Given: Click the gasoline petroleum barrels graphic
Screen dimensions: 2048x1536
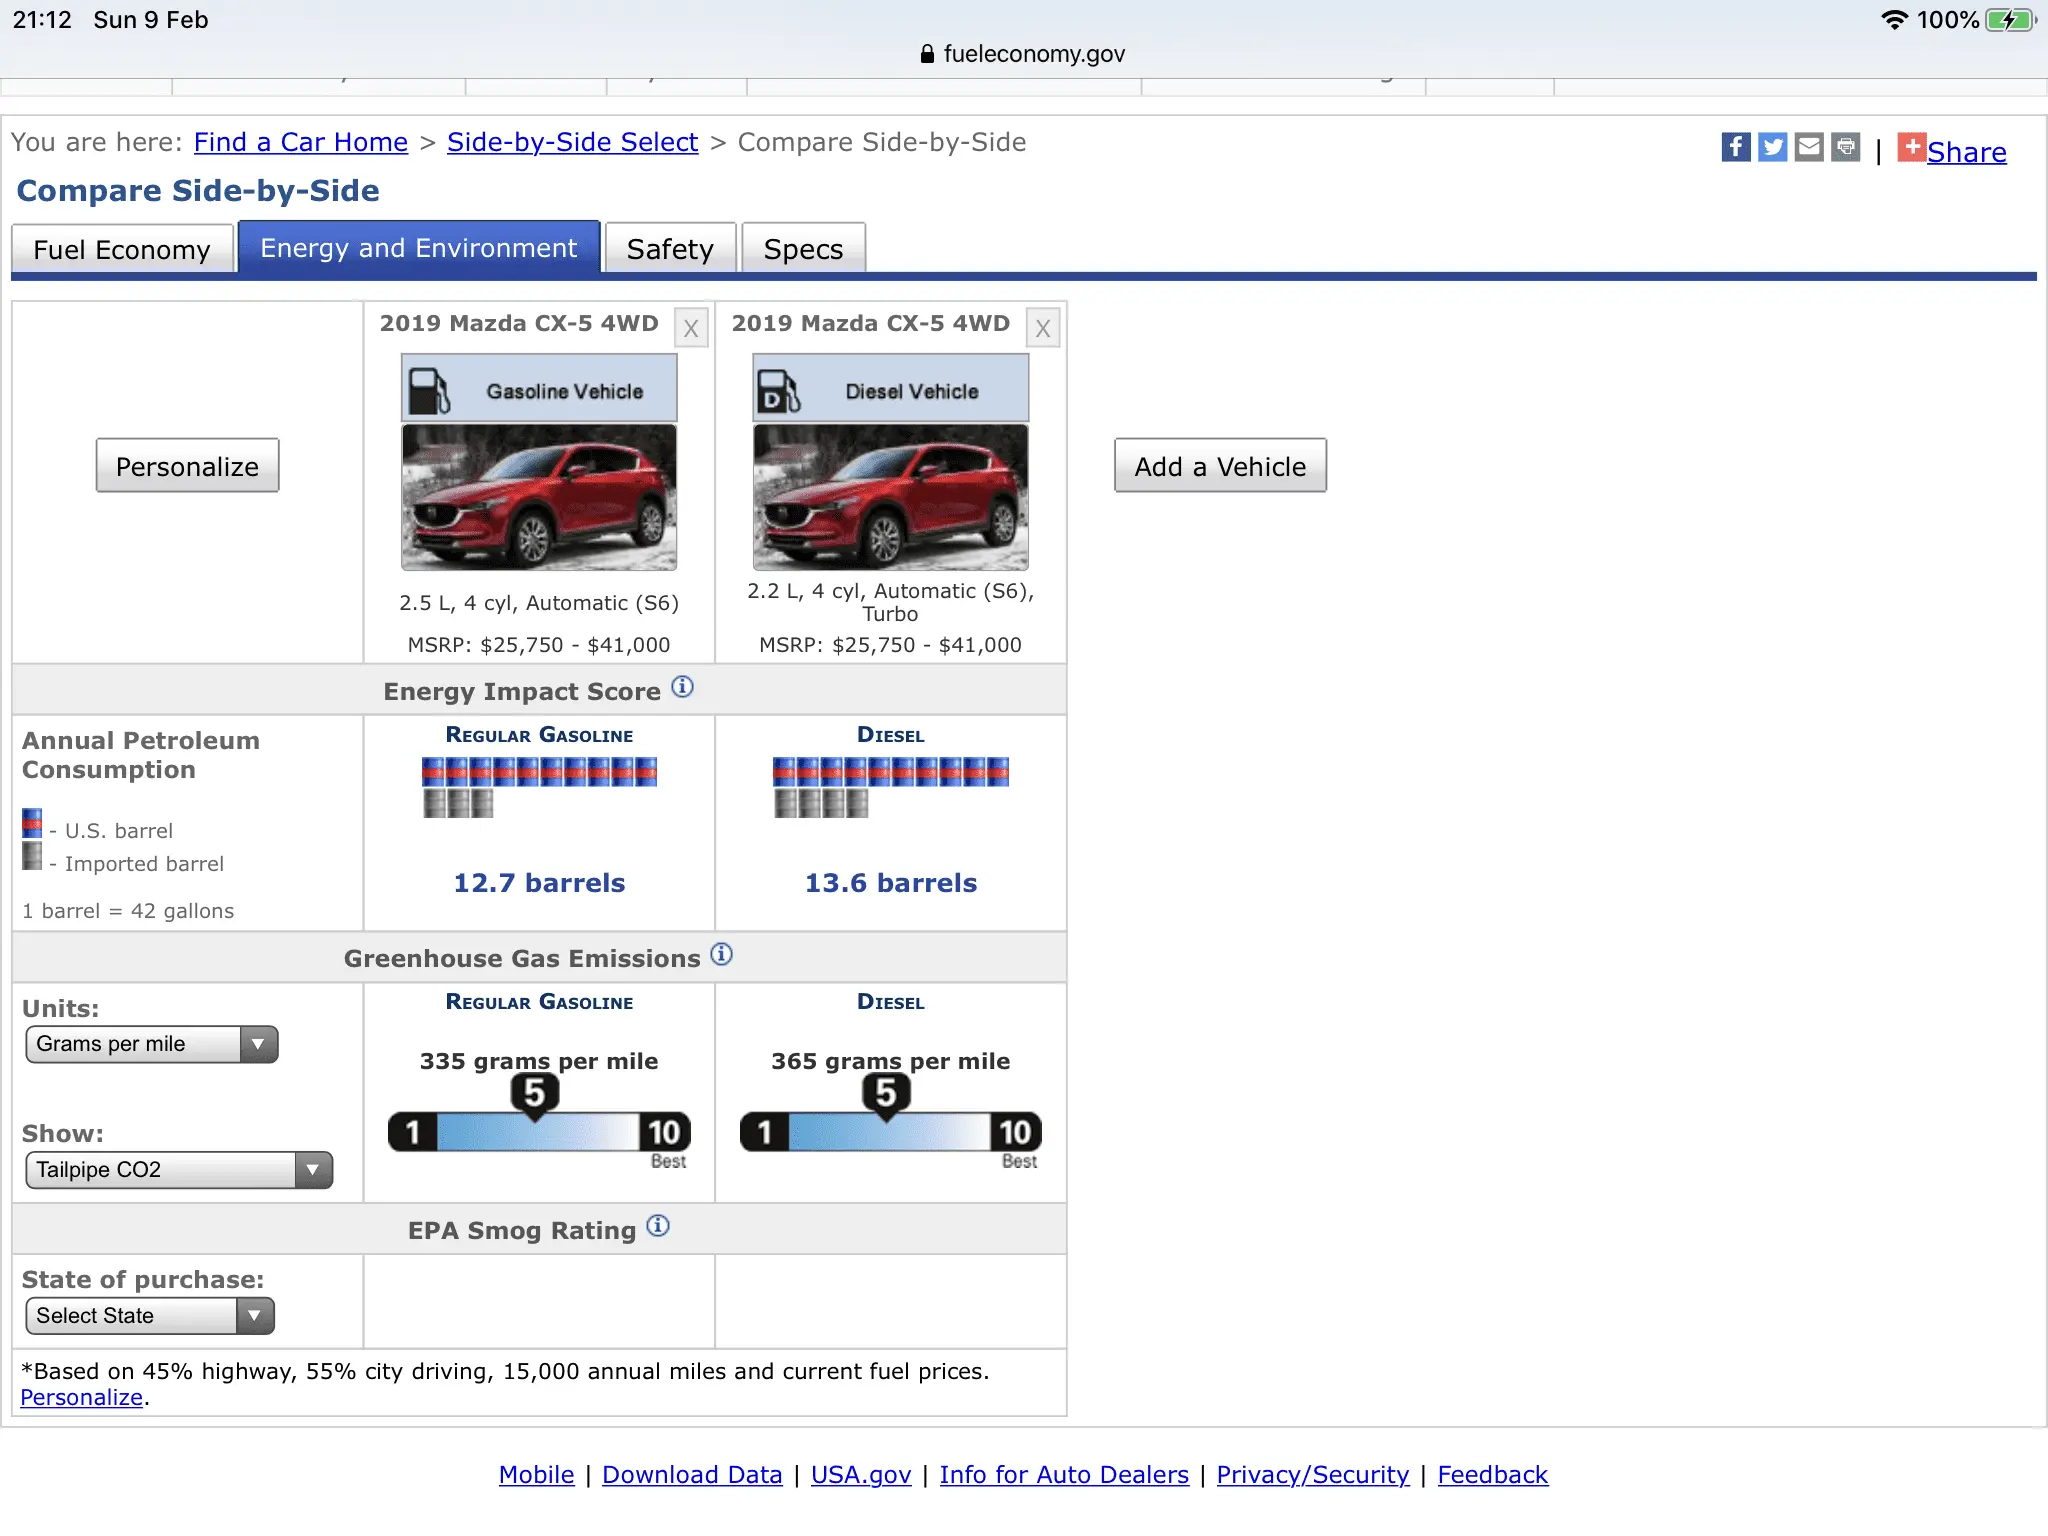Looking at the screenshot, I should pyautogui.click(x=539, y=788).
